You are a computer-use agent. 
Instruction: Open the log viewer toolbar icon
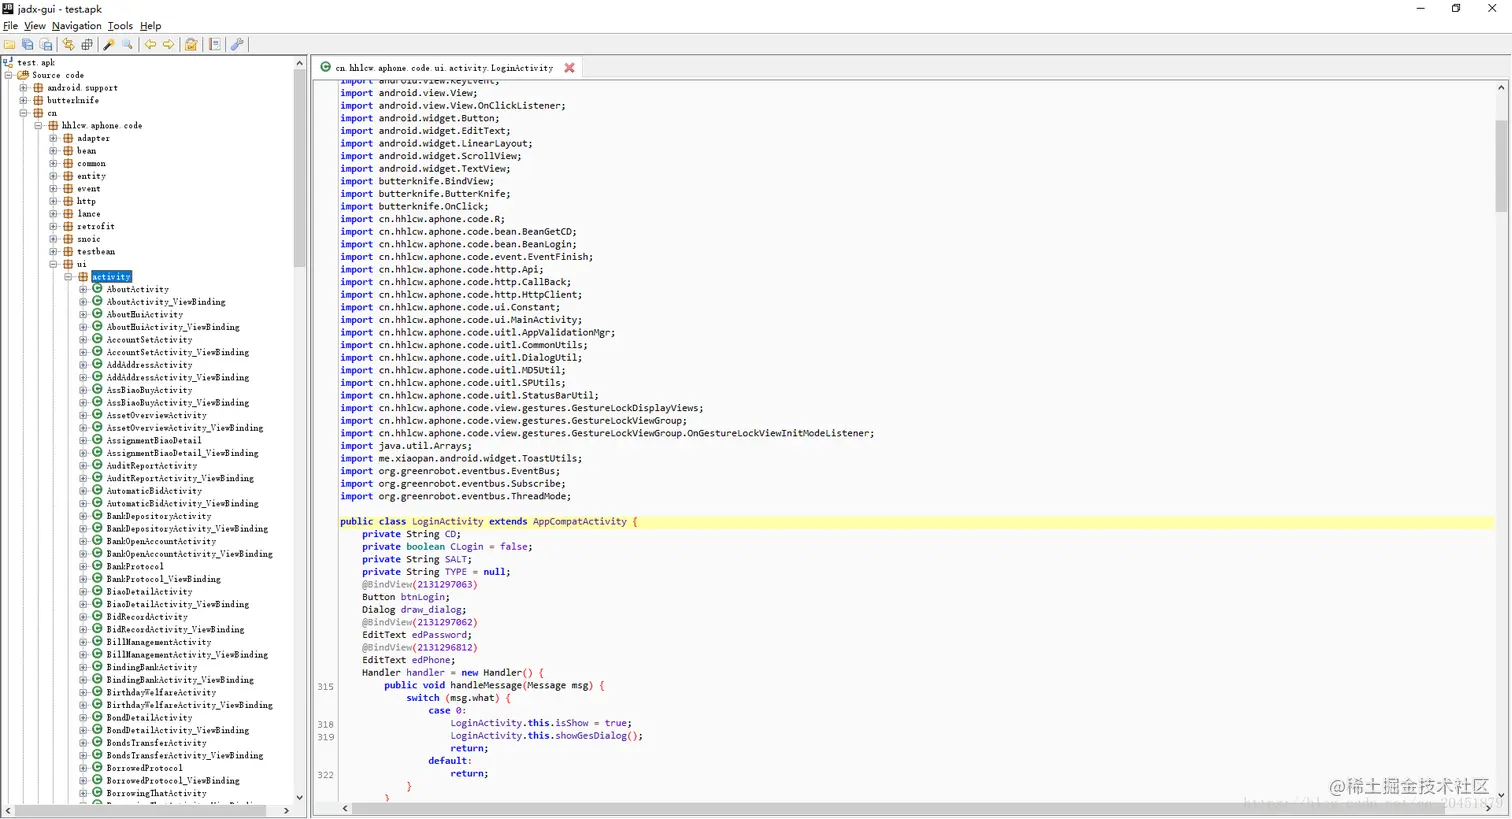point(214,44)
